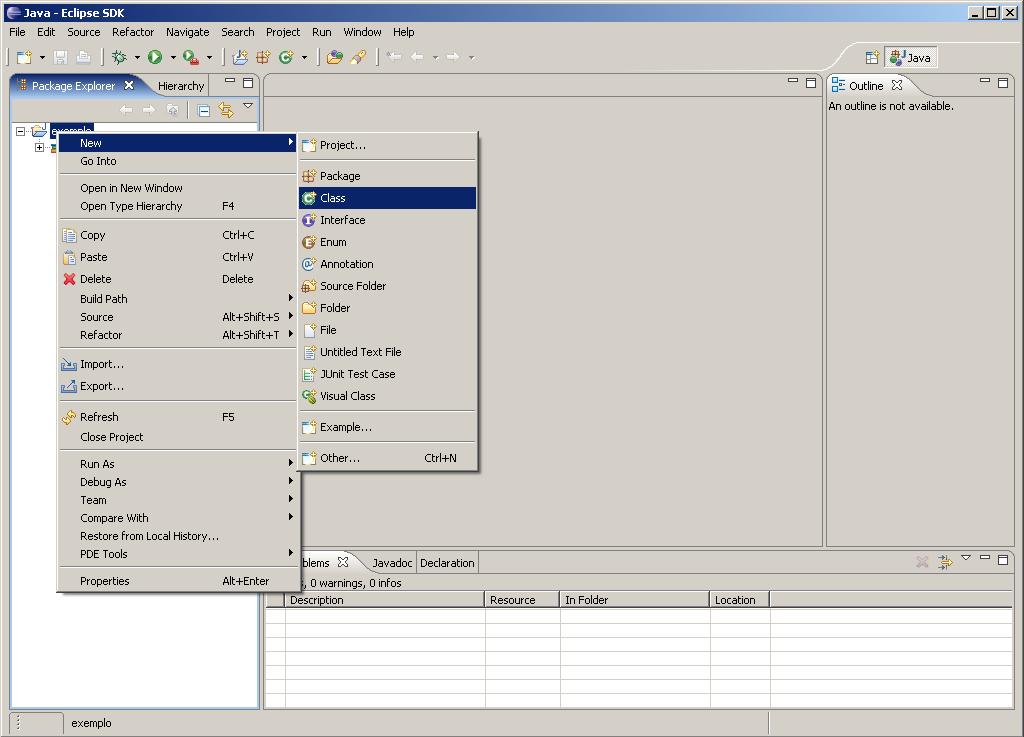The image size is (1024, 737).
Task: Click the New Java Class toolbar icon
Action: 286,57
